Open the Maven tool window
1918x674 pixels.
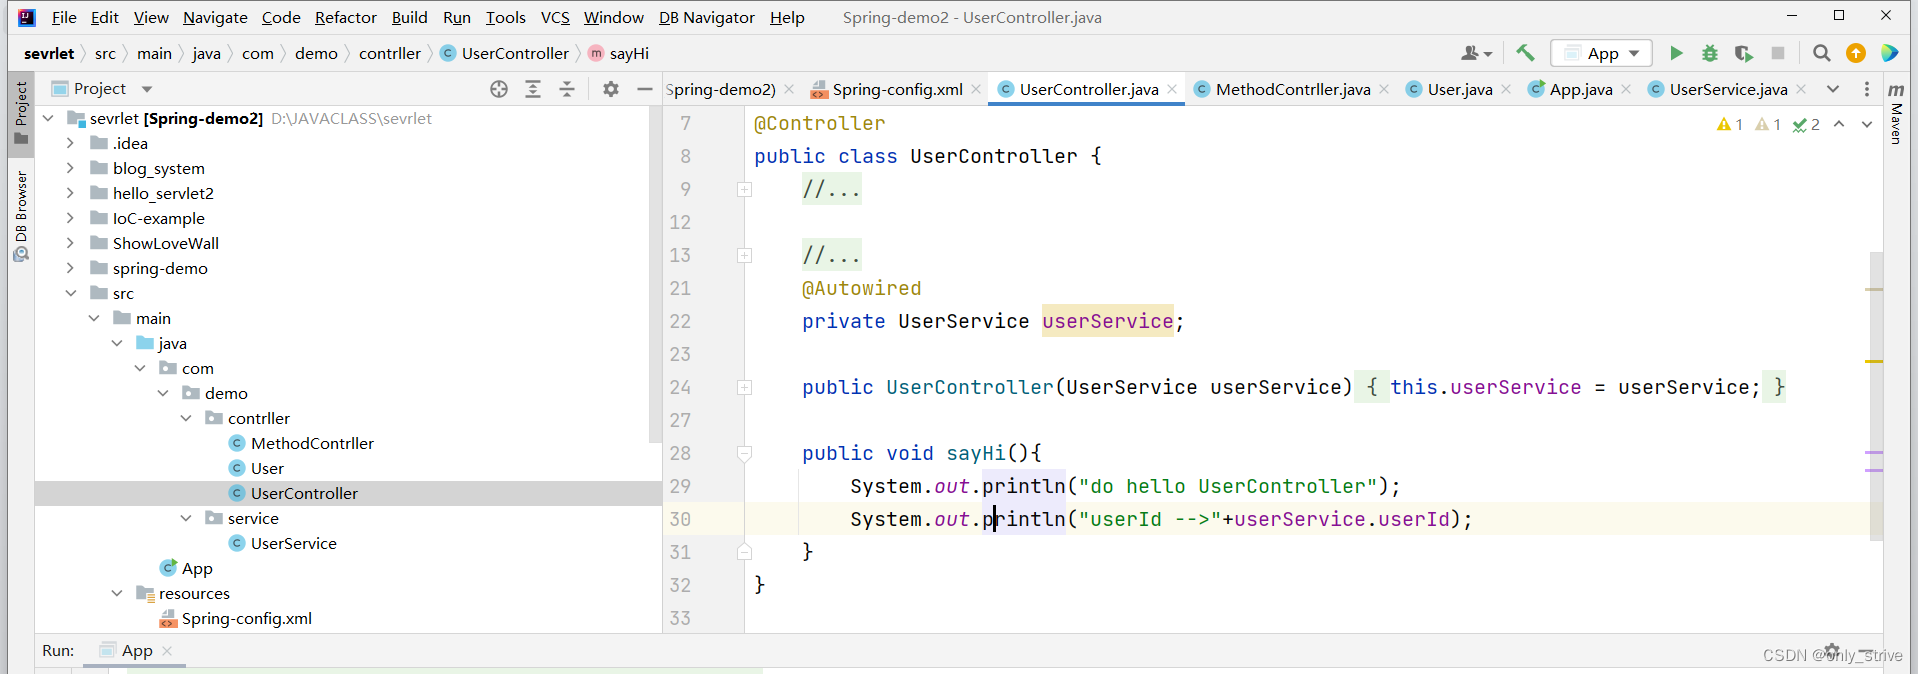tap(1896, 113)
